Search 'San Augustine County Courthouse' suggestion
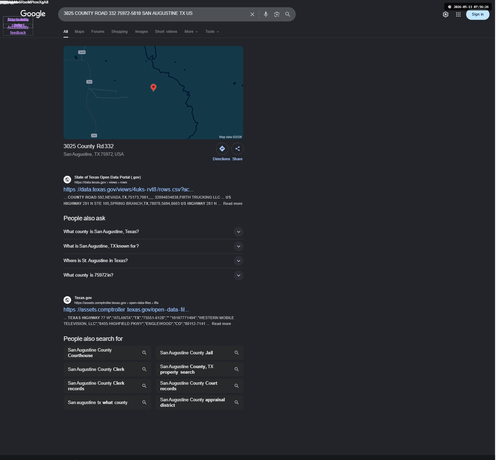Viewport: 500px width, 460px height. [x=107, y=353]
